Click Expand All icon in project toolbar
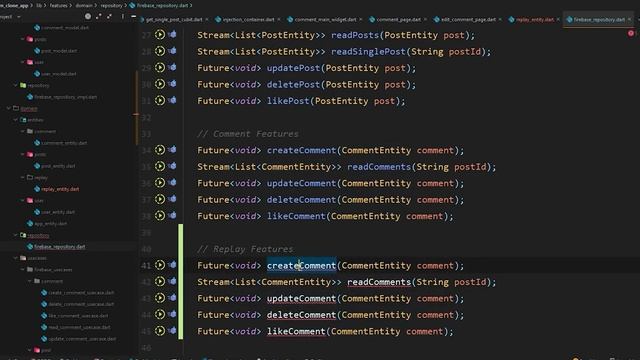 coord(98,16)
